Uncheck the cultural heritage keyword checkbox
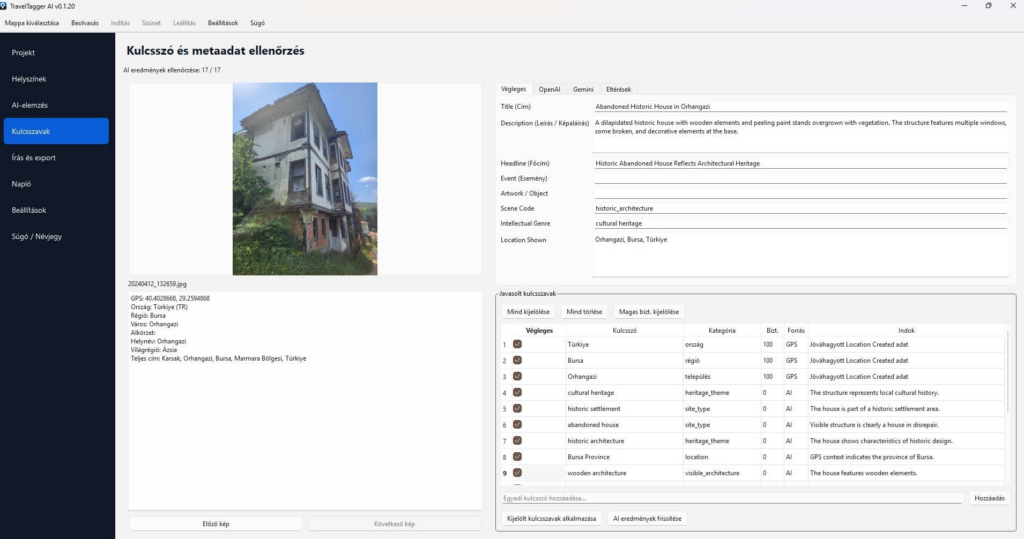 [x=517, y=393]
